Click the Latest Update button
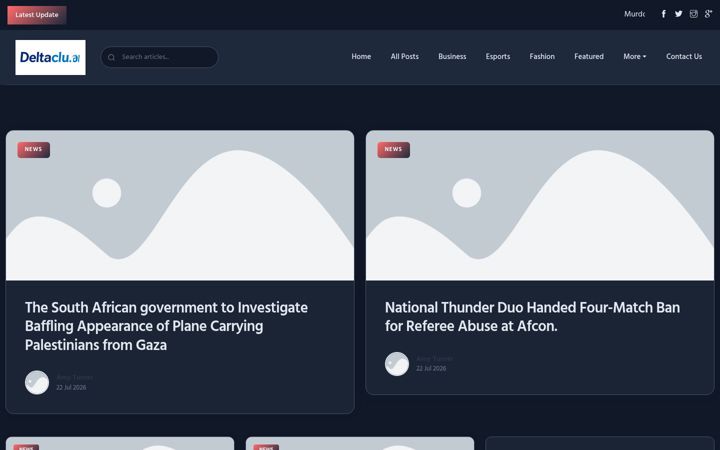This screenshot has height=450, width=720. coord(37,15)
